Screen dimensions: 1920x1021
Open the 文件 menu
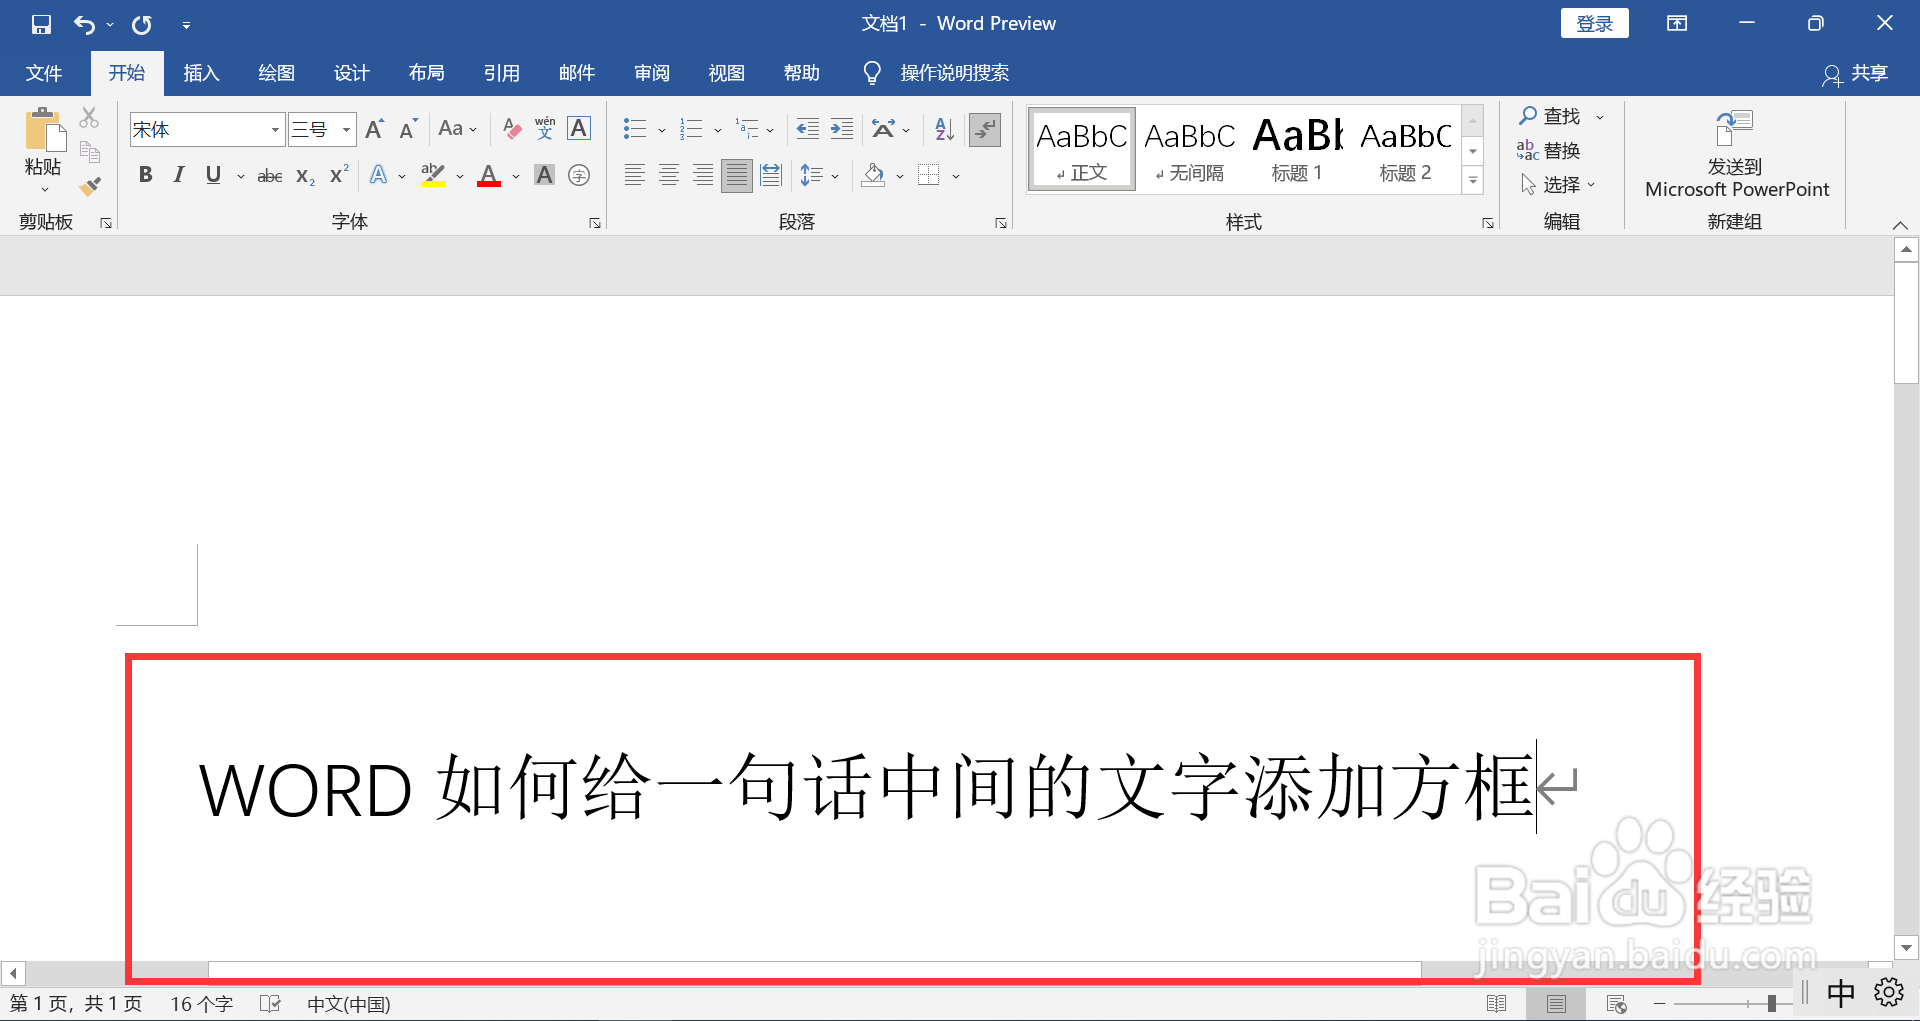44,73
